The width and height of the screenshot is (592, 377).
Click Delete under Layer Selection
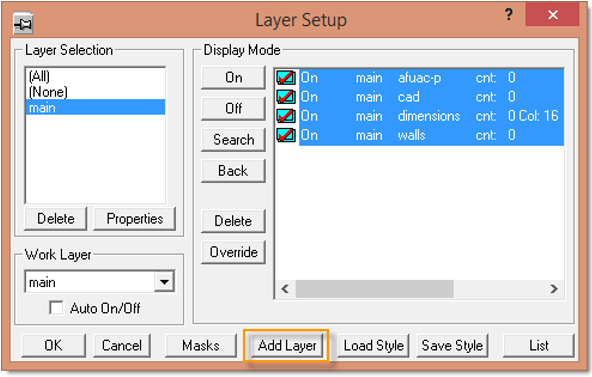click(56, 219)
